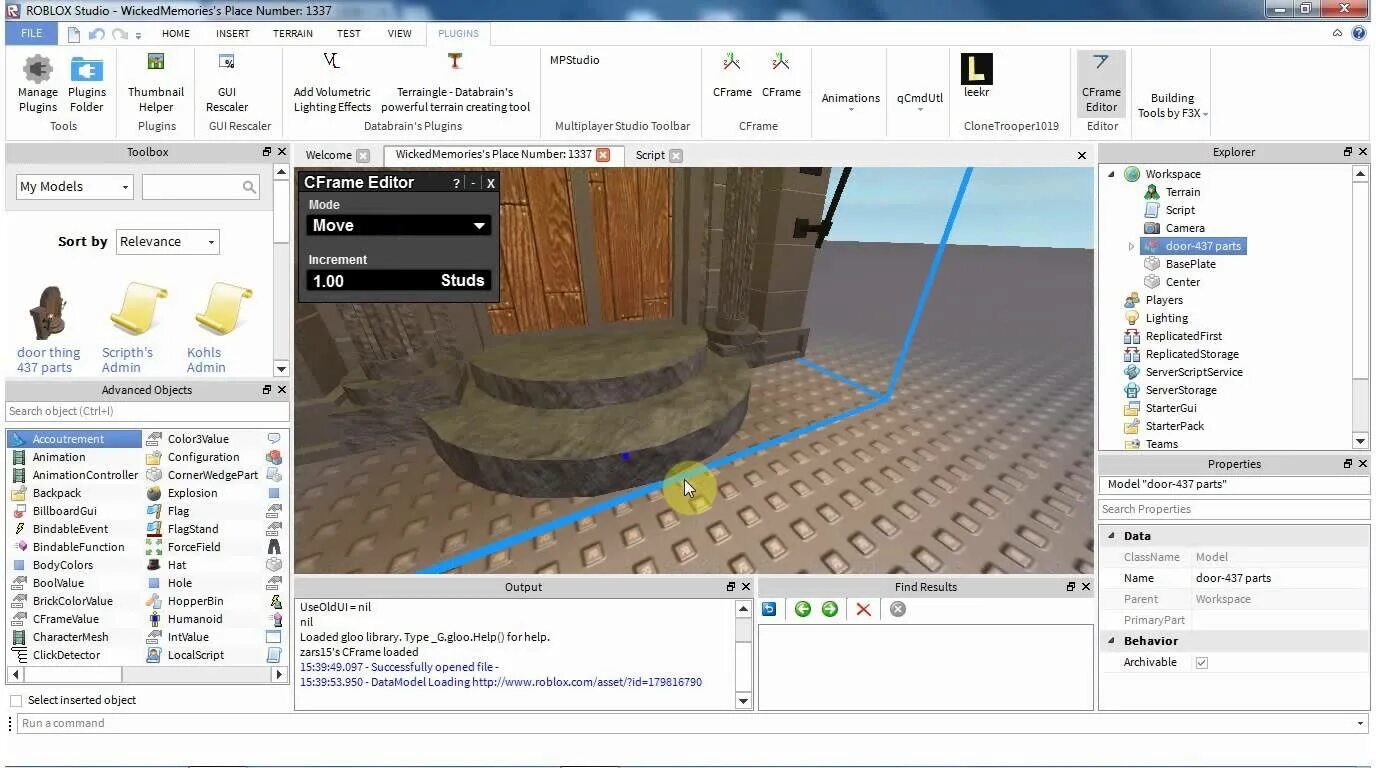
Task: Switch to the HOME ribbon tab
Action: point(176,33)
